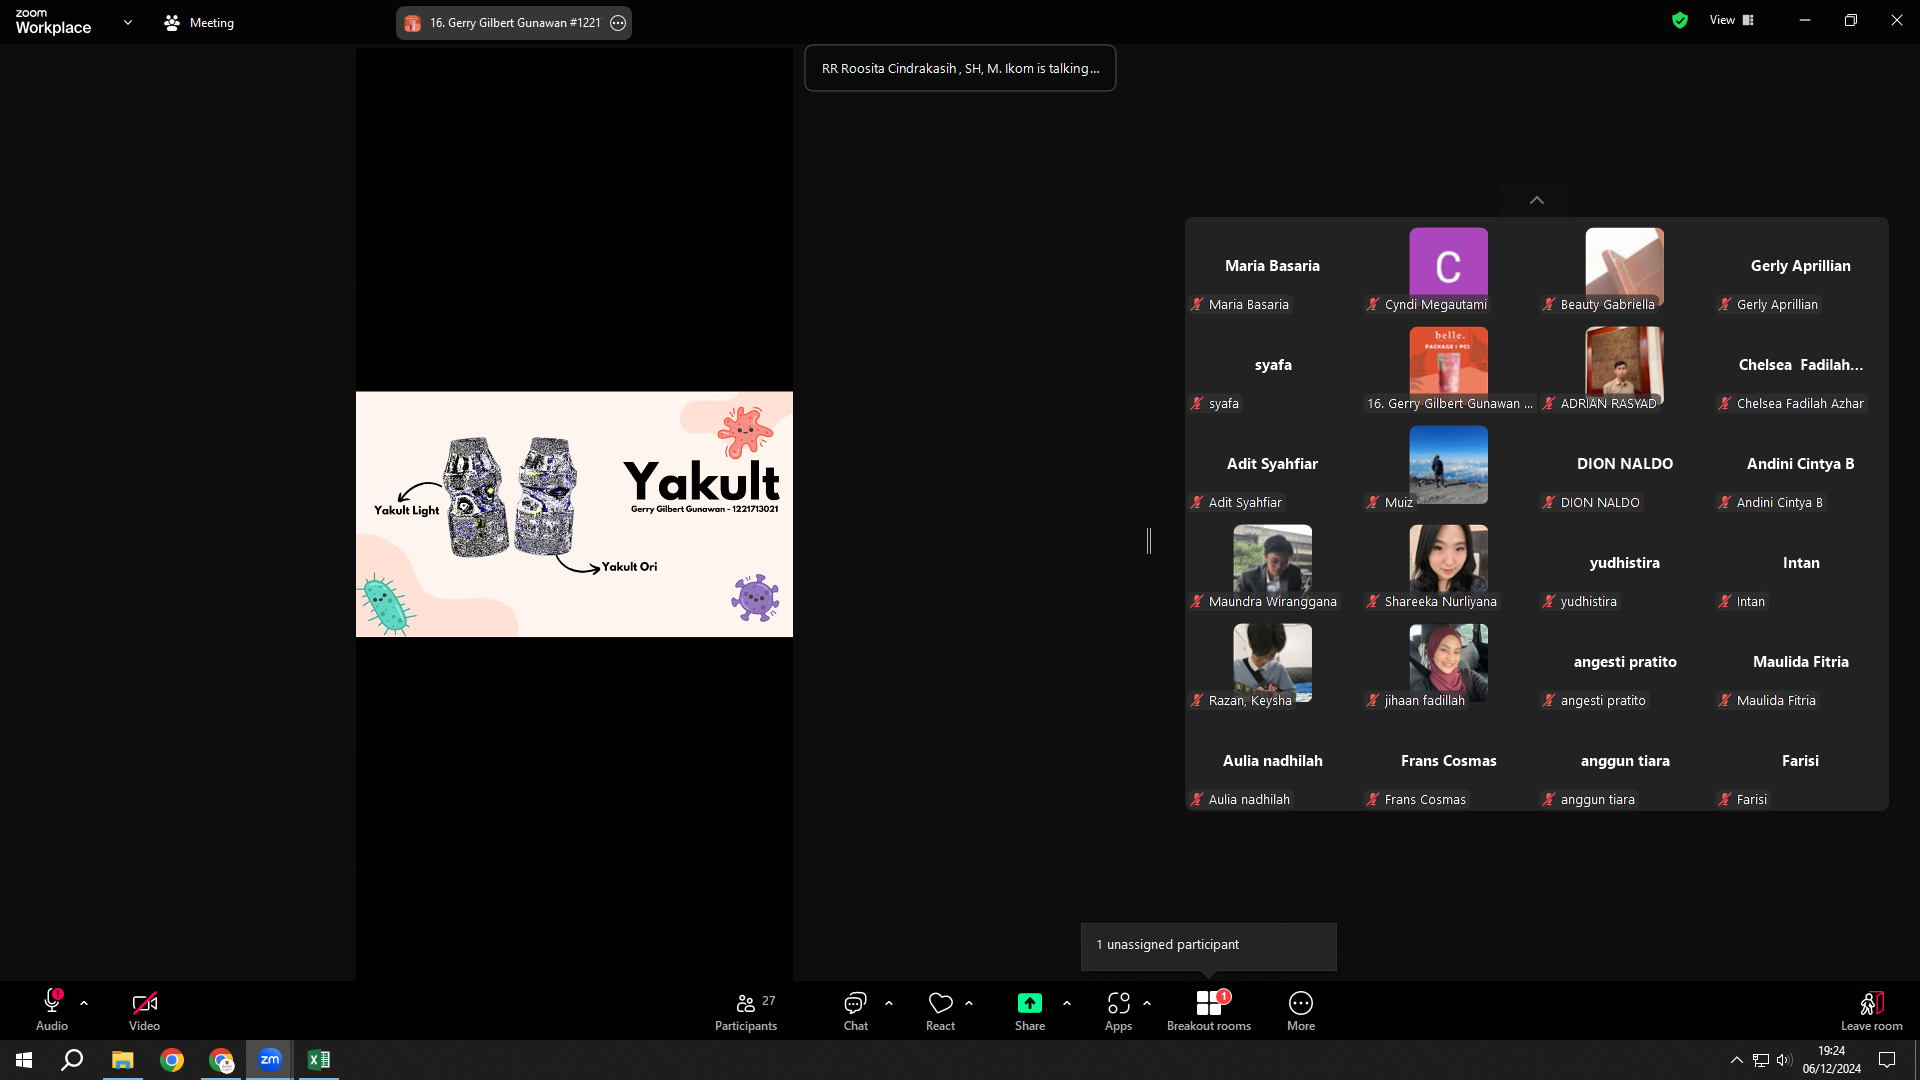Open the taskbar volume control

pyautogui.click(x=1785, y=1060)
